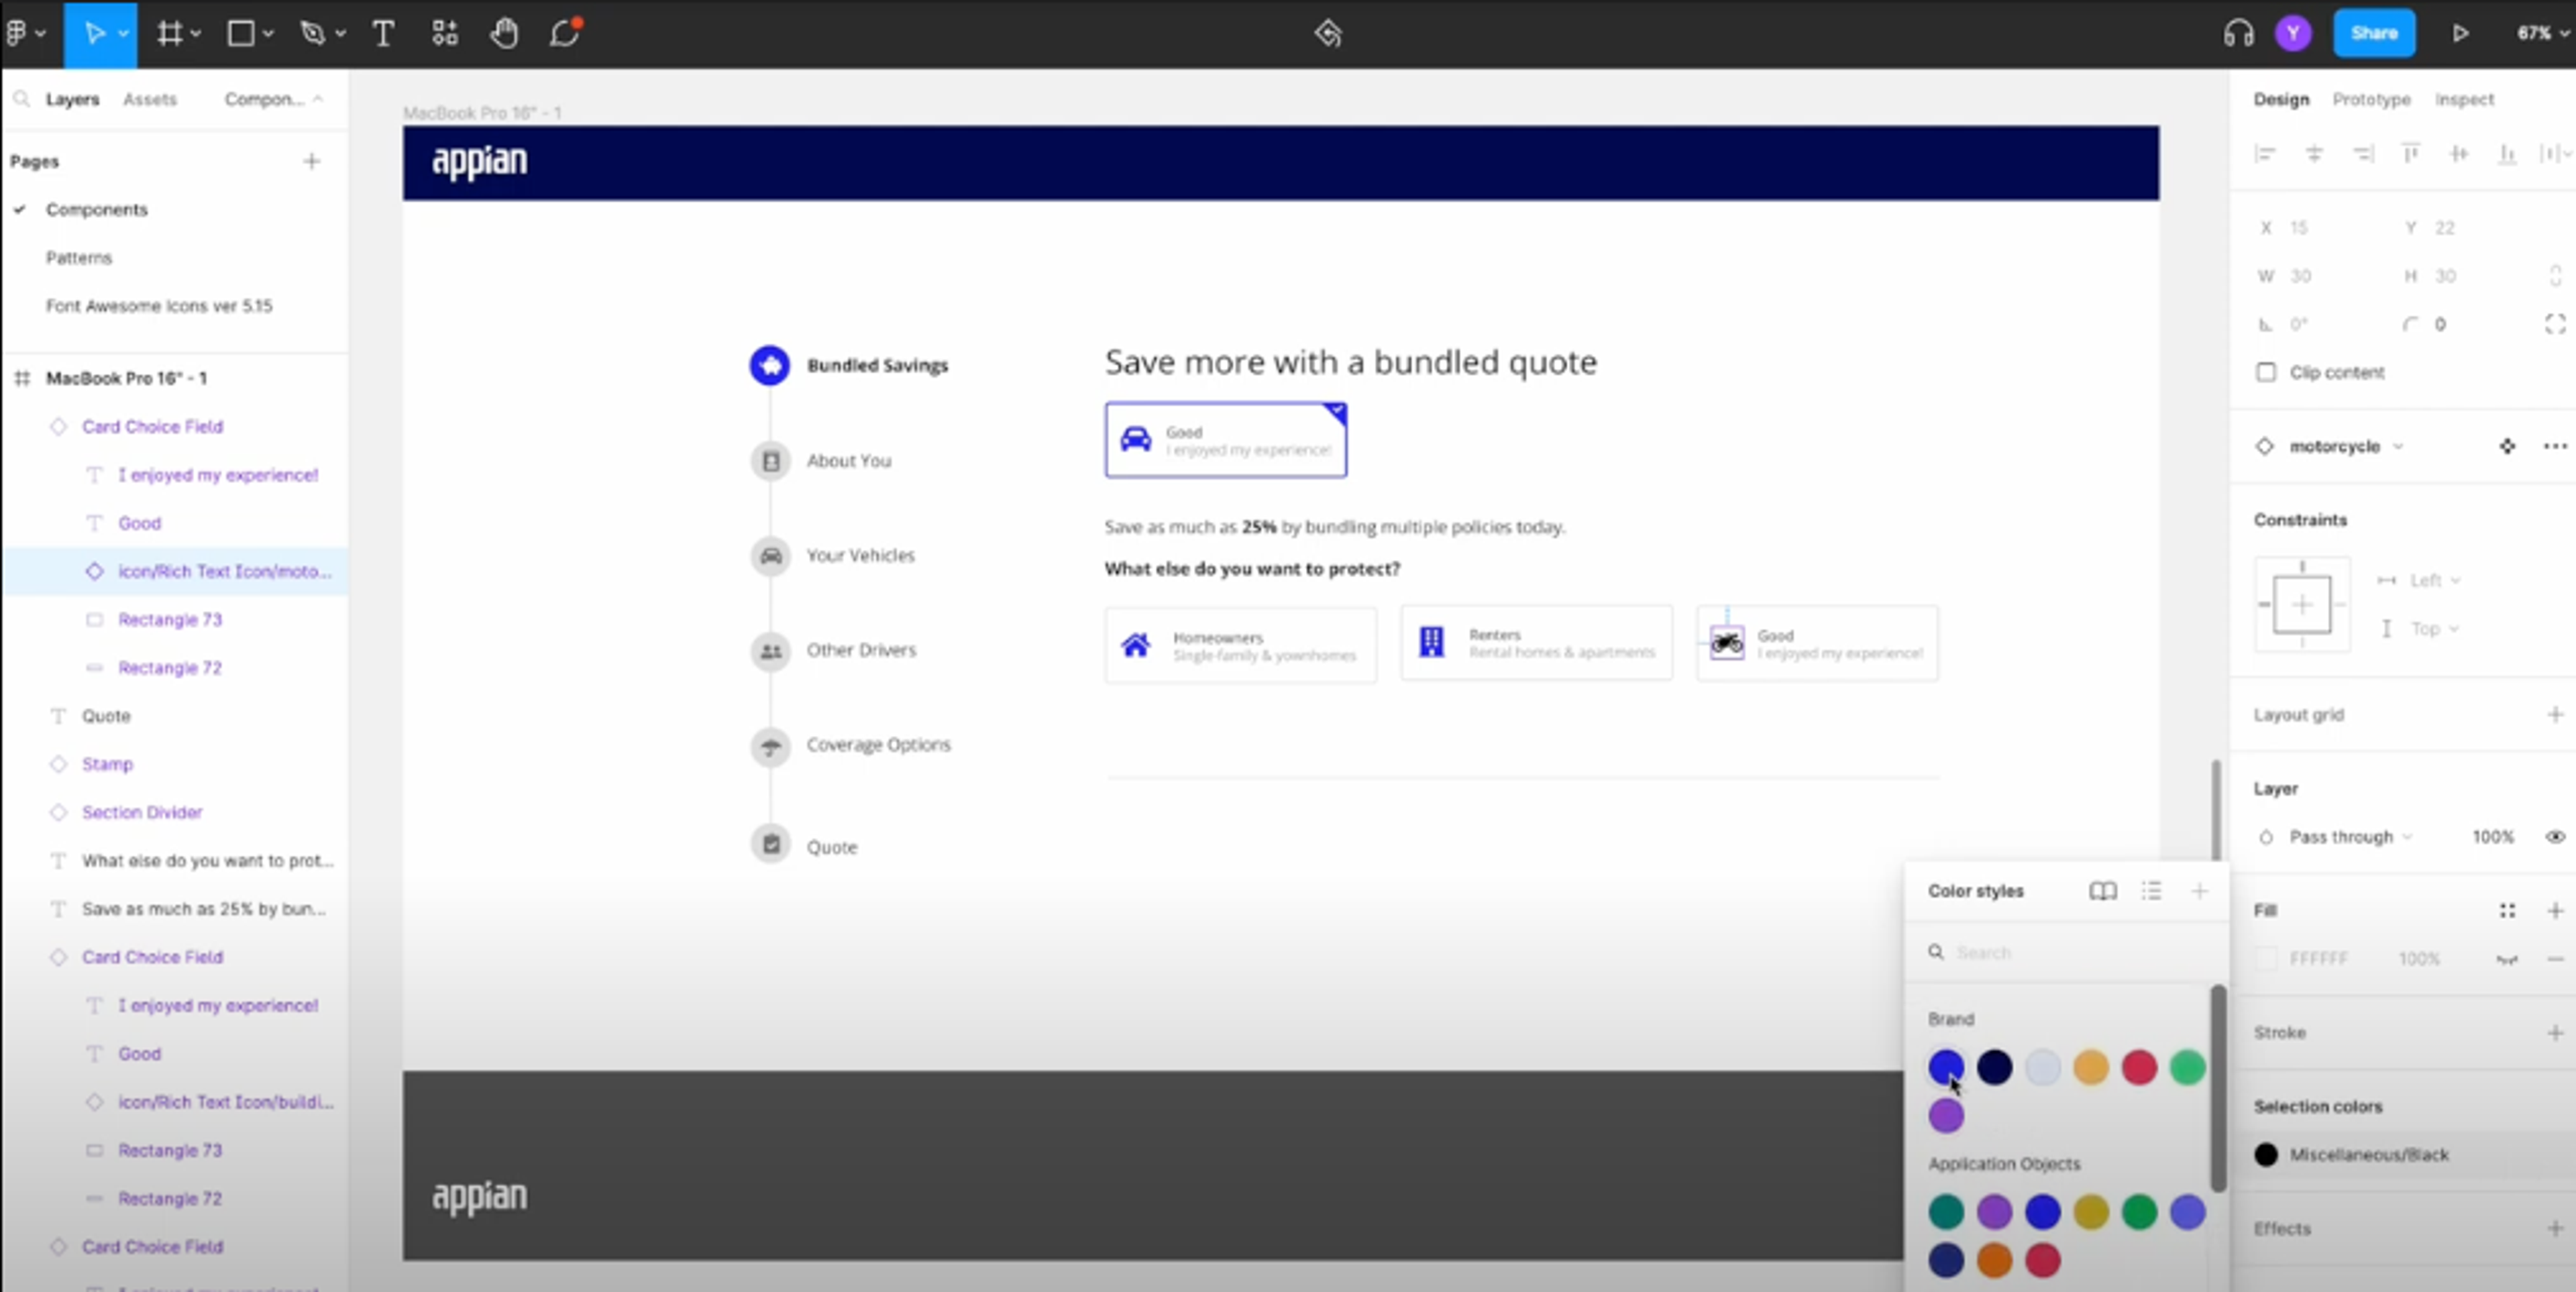Open the Figma main menu

tap(16, 33)
